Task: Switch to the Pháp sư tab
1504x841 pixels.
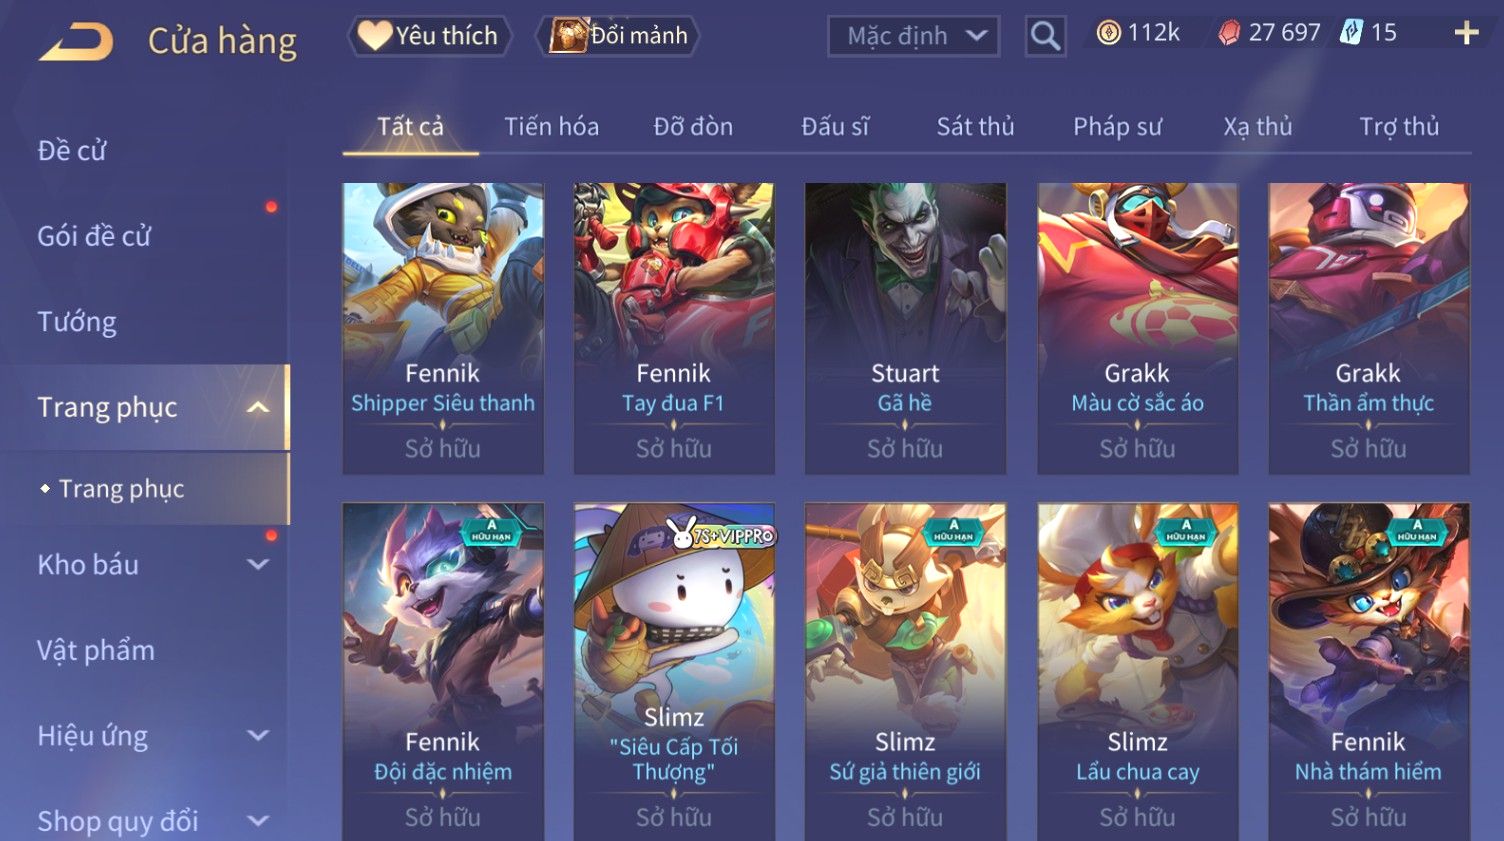Action: pyautogui.click(x=1117, y=127)
